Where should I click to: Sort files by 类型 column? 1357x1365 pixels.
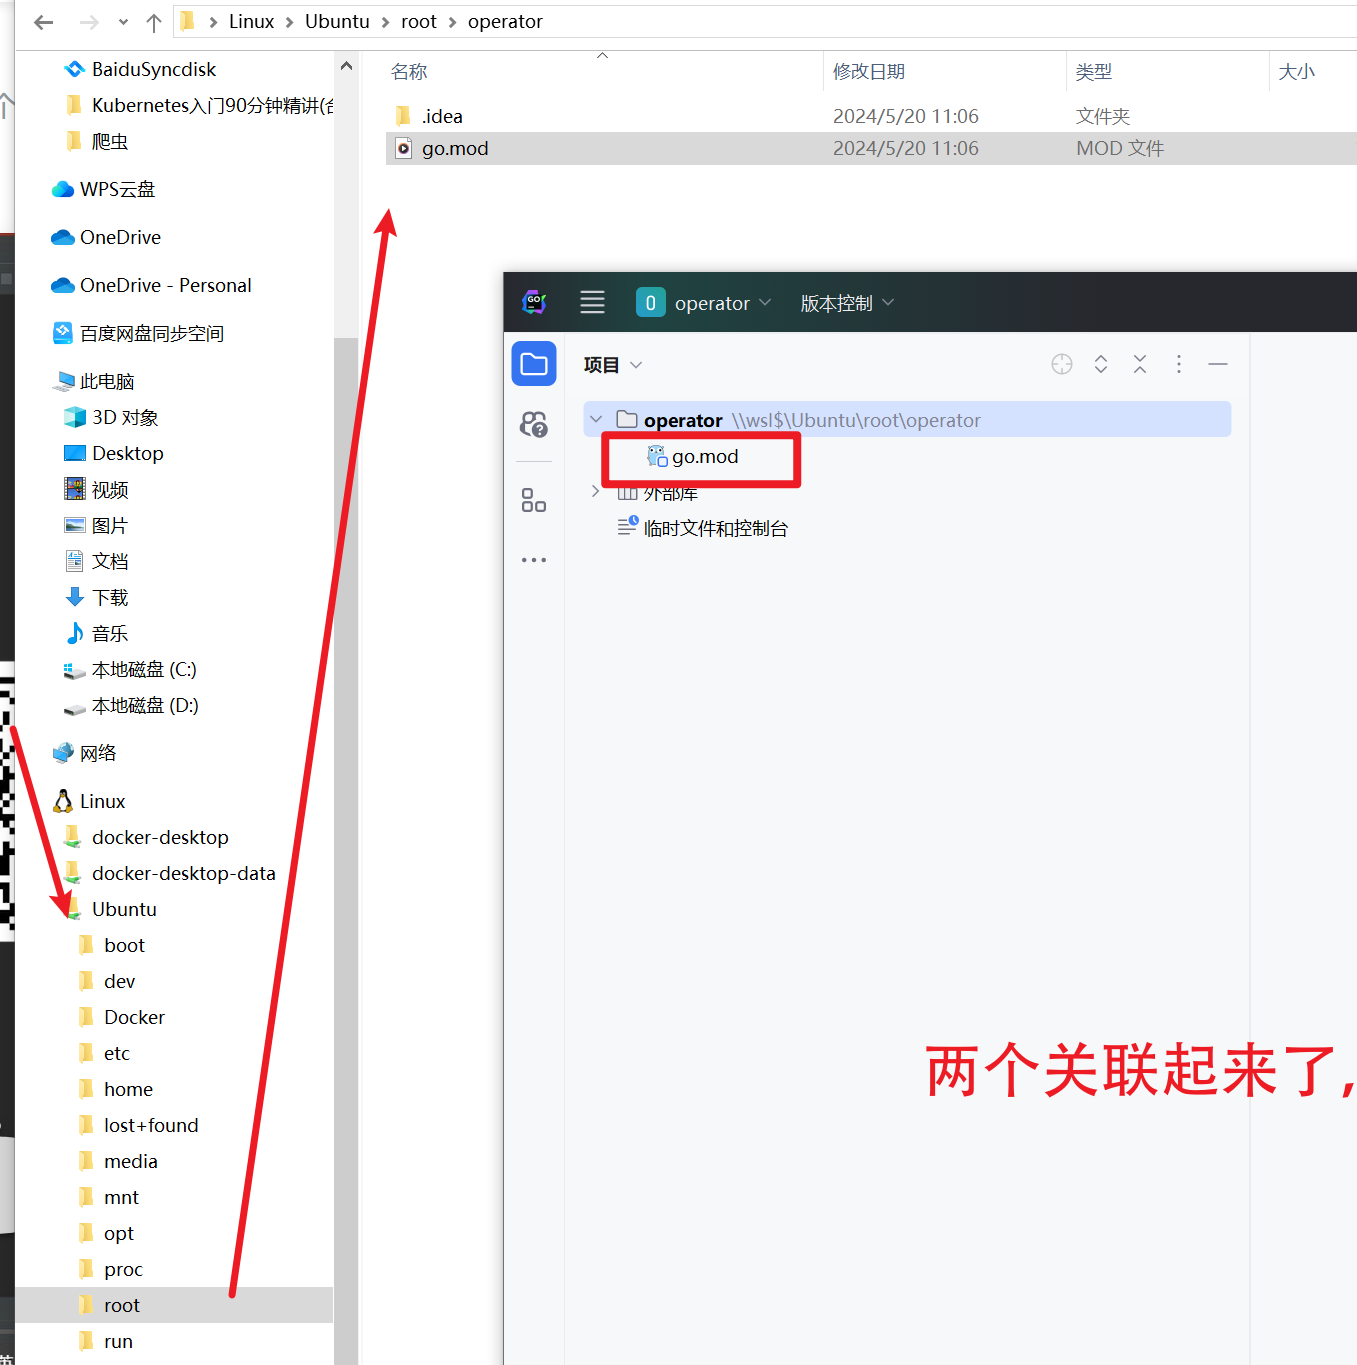1093,71
